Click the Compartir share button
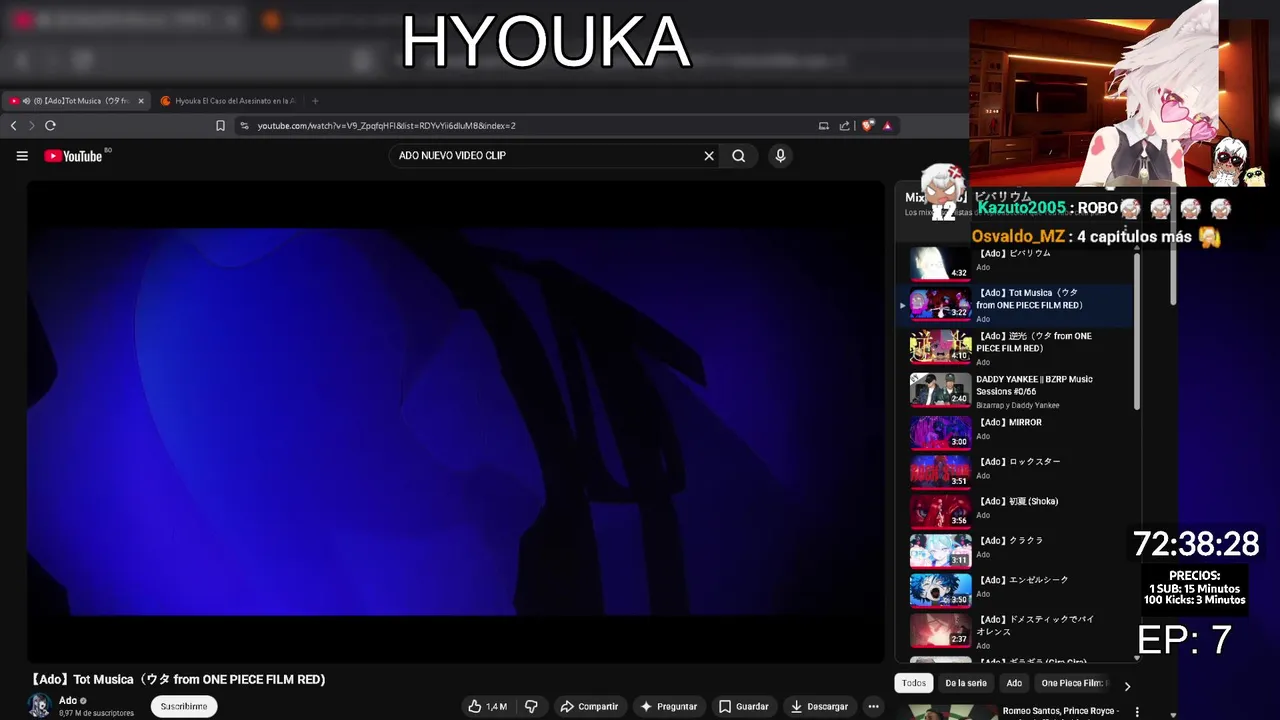Viewport: 1280px width, 720px height. pyautogui.click(x=589, y=706)
